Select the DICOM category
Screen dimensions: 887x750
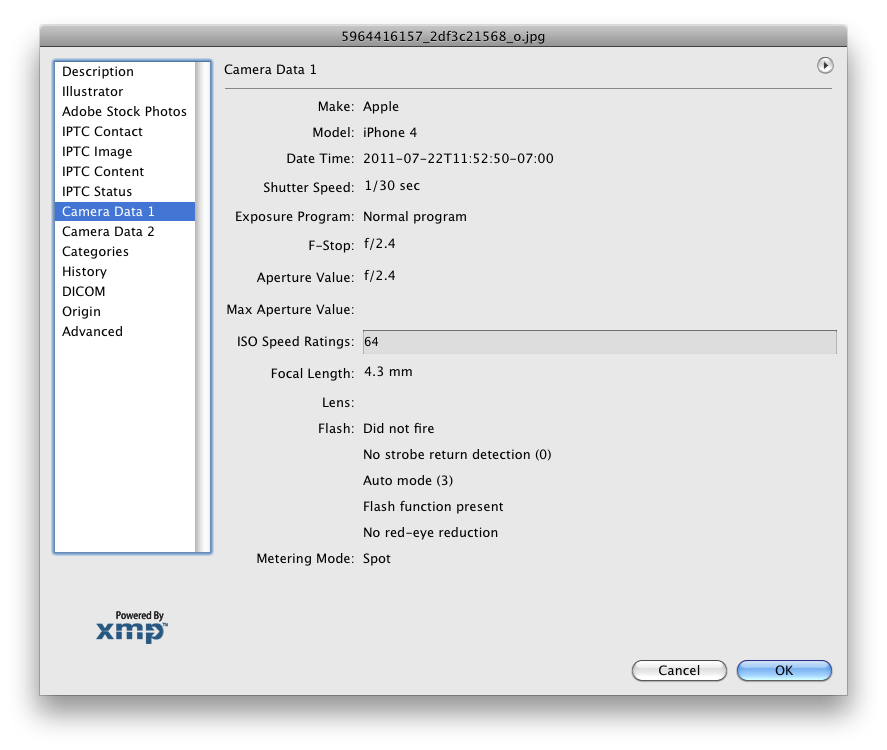125,291
